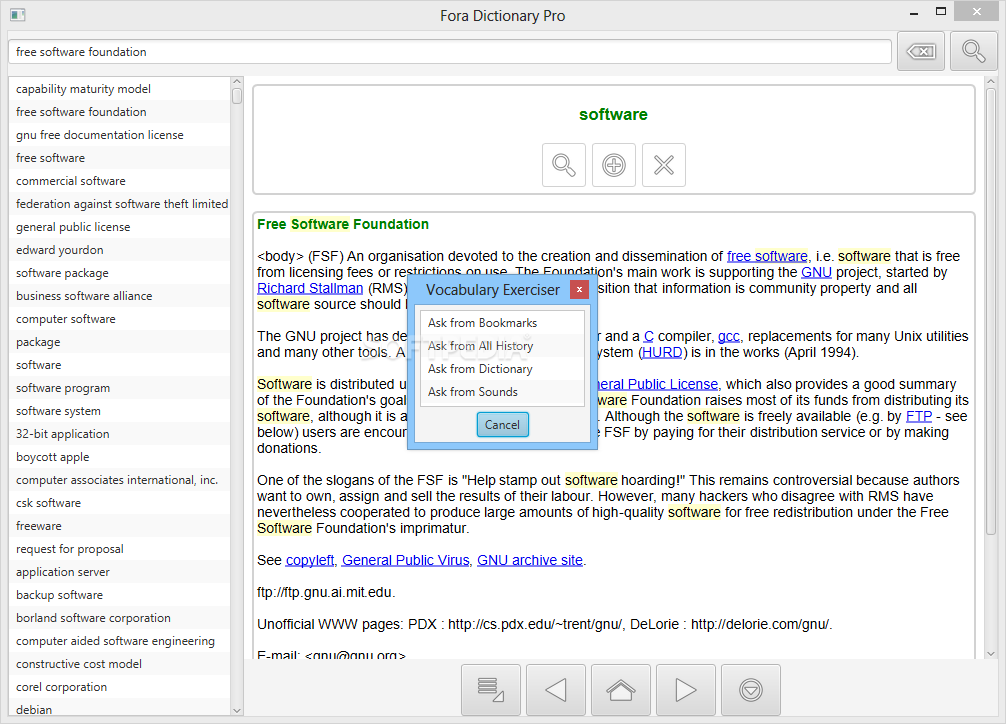Click the magnifier search button top right

[973, 51]
